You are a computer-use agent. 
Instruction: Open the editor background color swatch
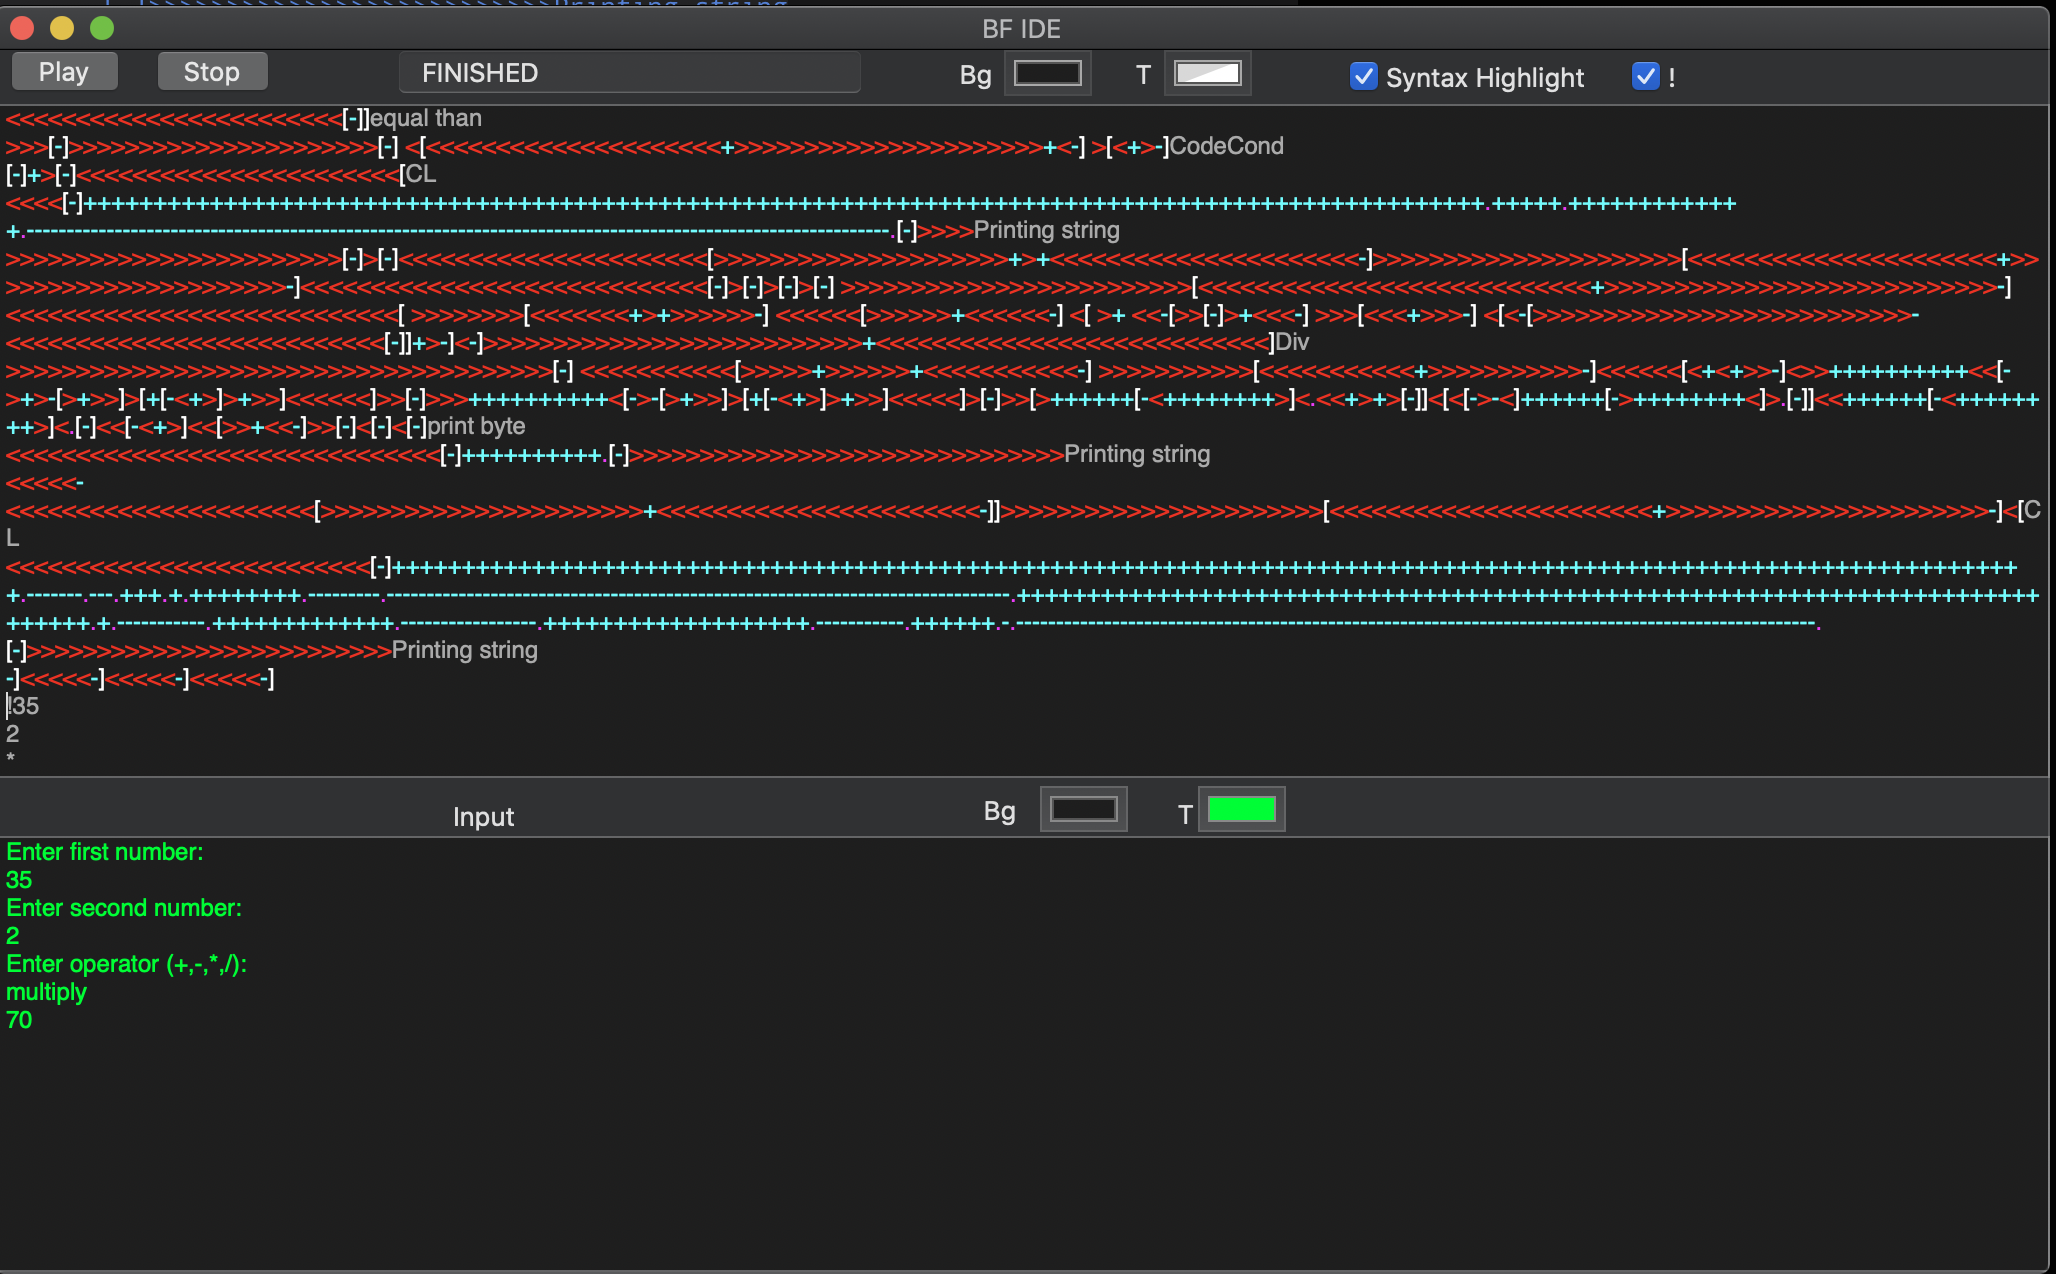tap(1047, 74)
